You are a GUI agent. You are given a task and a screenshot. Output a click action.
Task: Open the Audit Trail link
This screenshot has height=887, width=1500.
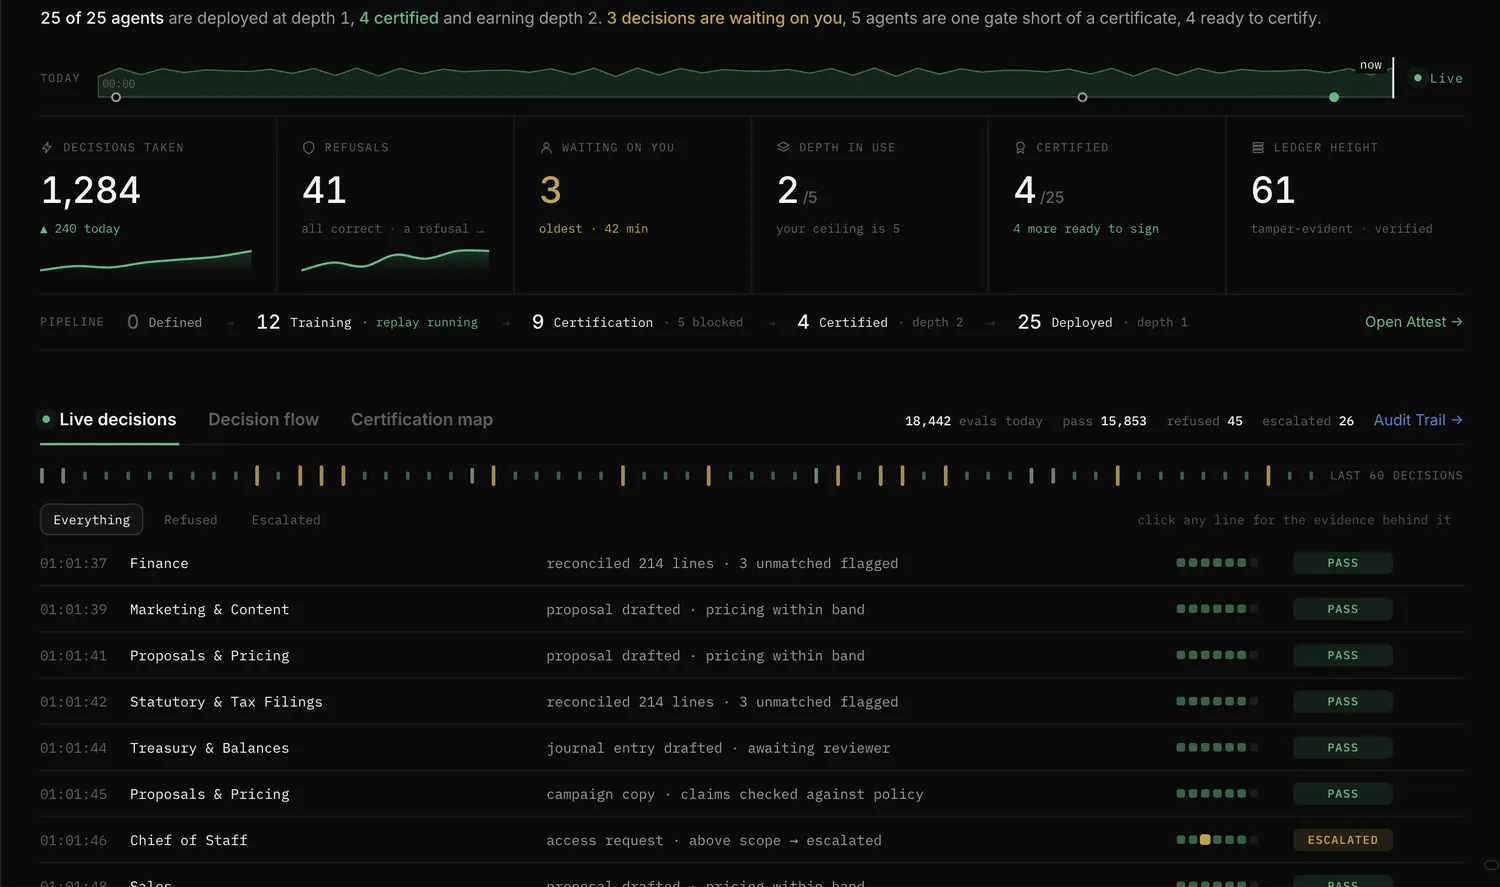click(x=1418, y=420)
